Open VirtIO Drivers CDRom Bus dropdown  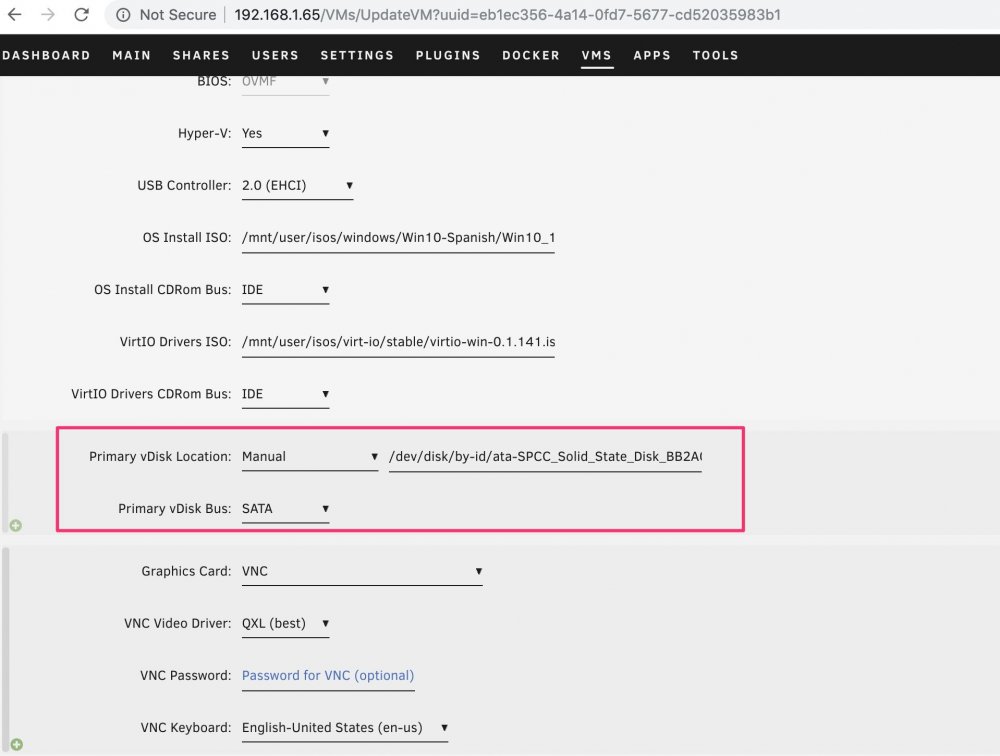tap(285, 394)
